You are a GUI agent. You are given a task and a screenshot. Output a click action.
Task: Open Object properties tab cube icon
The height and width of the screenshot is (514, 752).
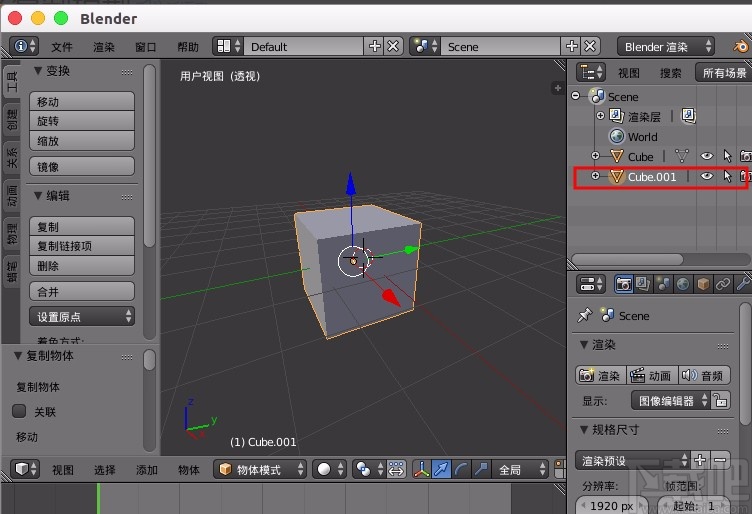pyautogui.click(x=703, y=284)
